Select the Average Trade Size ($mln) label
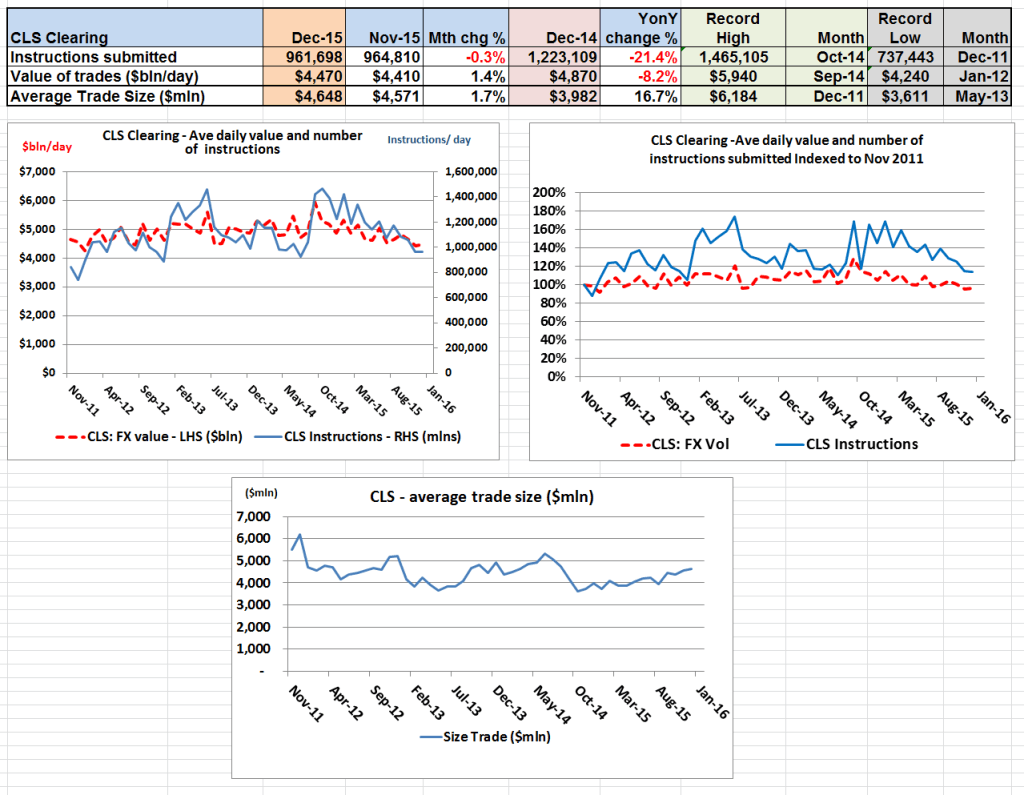Screen dimensions: 1024x795 pyautogui.click(x=135, y=96)
